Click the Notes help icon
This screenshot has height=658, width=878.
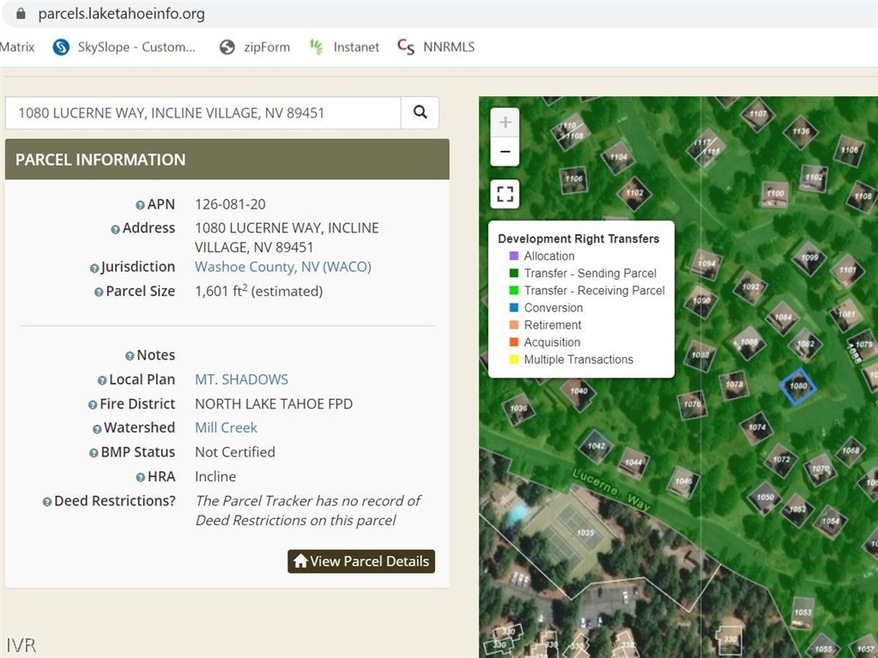129,356
